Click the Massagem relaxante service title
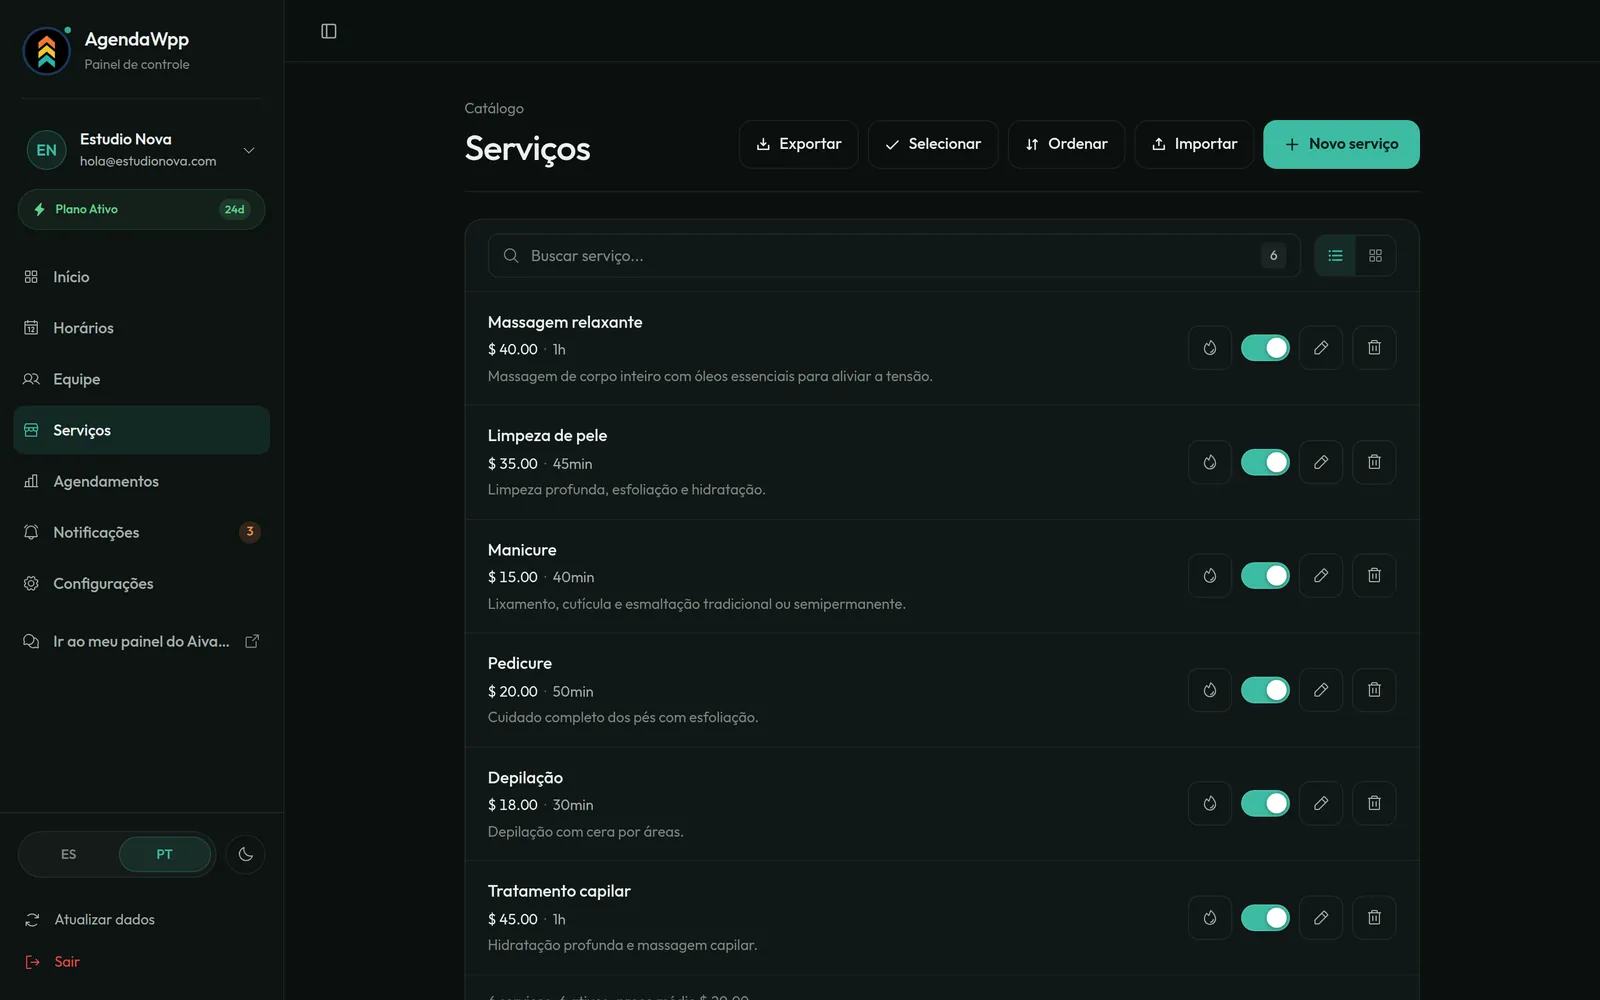Screen dimensions: 1600x1000 coord(565,322)
